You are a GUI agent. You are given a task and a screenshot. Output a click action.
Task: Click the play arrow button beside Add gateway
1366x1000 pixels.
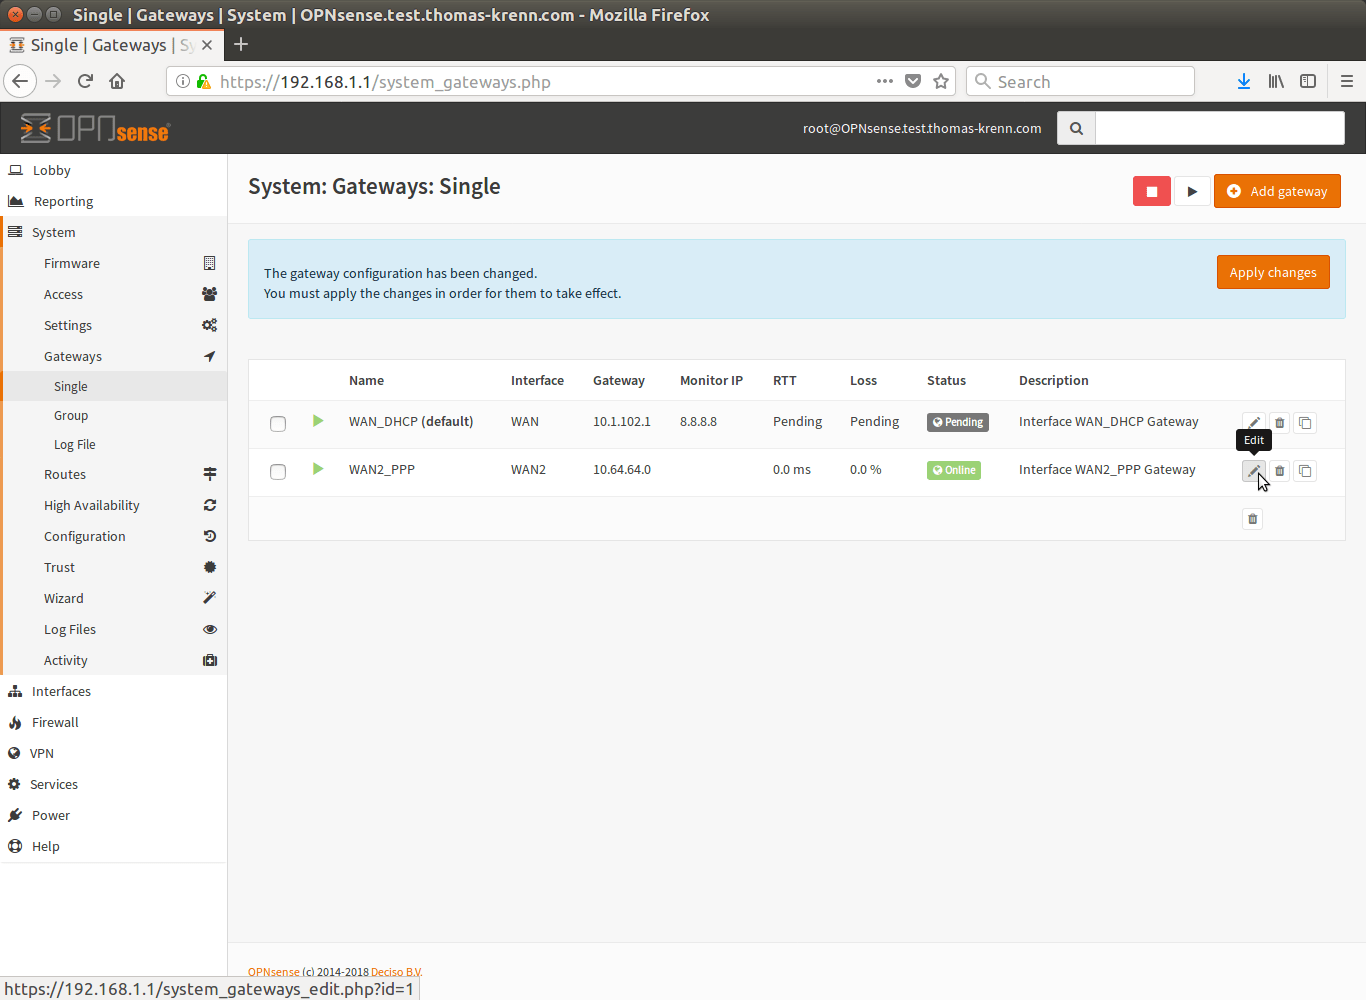[x=1191, y=191]
